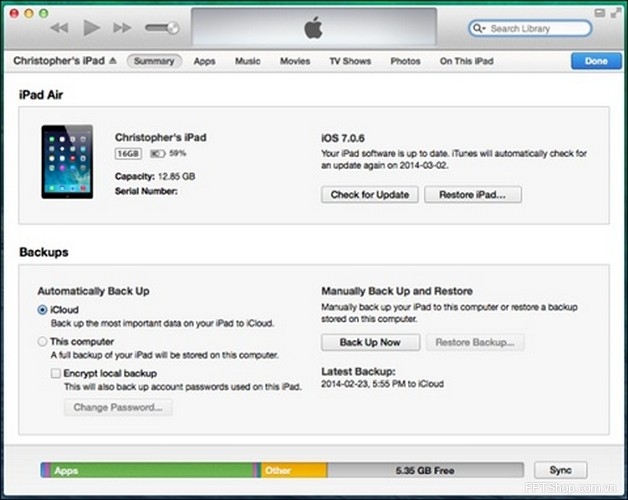Screen dimensions: 628x500
Task: Enable Encrypt local backup checkbox
Action: (x=56, y=373)
